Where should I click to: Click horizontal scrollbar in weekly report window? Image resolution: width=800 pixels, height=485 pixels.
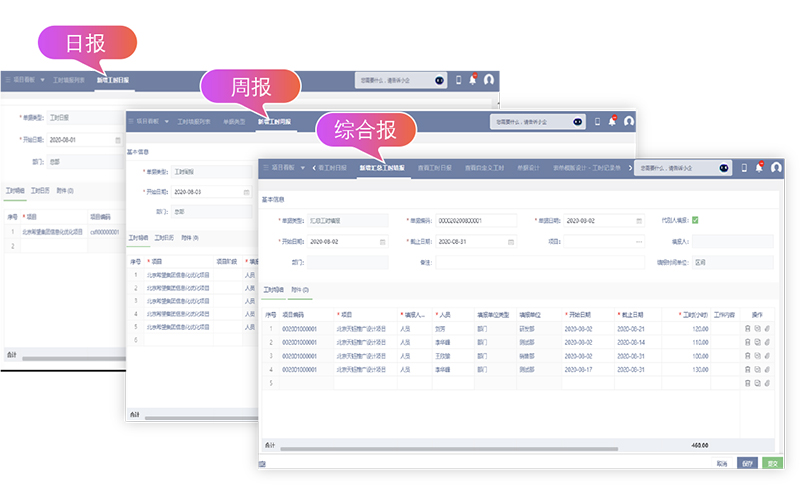pyautogui.click(x=202, y=418)
